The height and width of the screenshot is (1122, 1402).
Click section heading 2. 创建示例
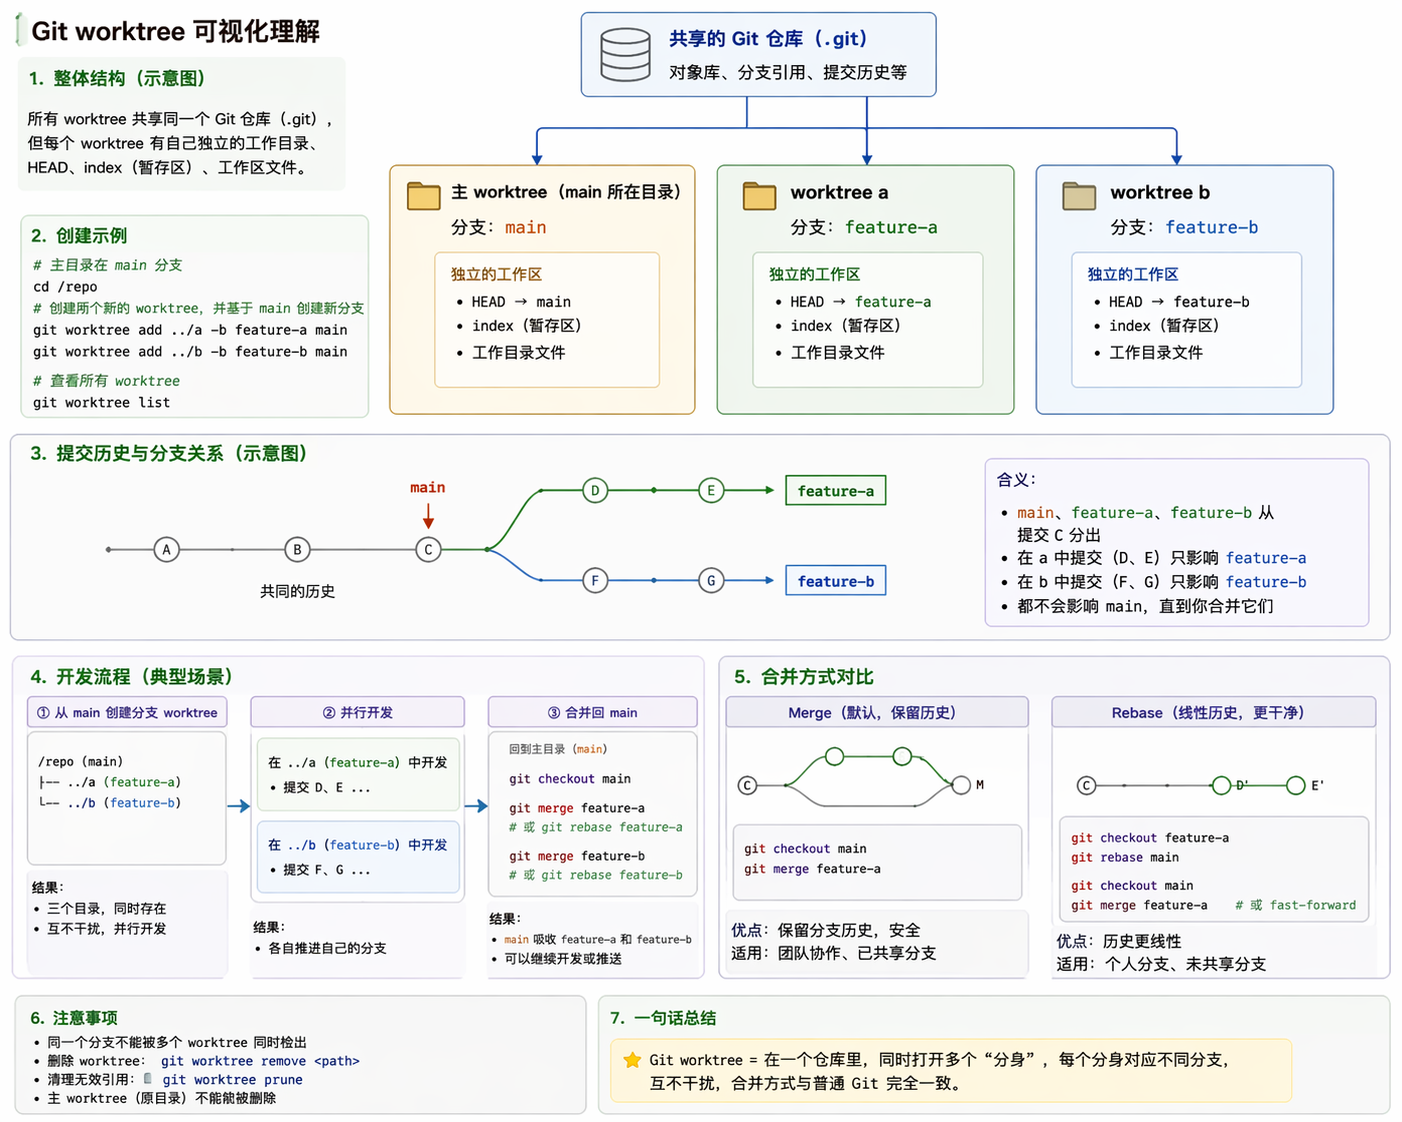coord(79,235)
